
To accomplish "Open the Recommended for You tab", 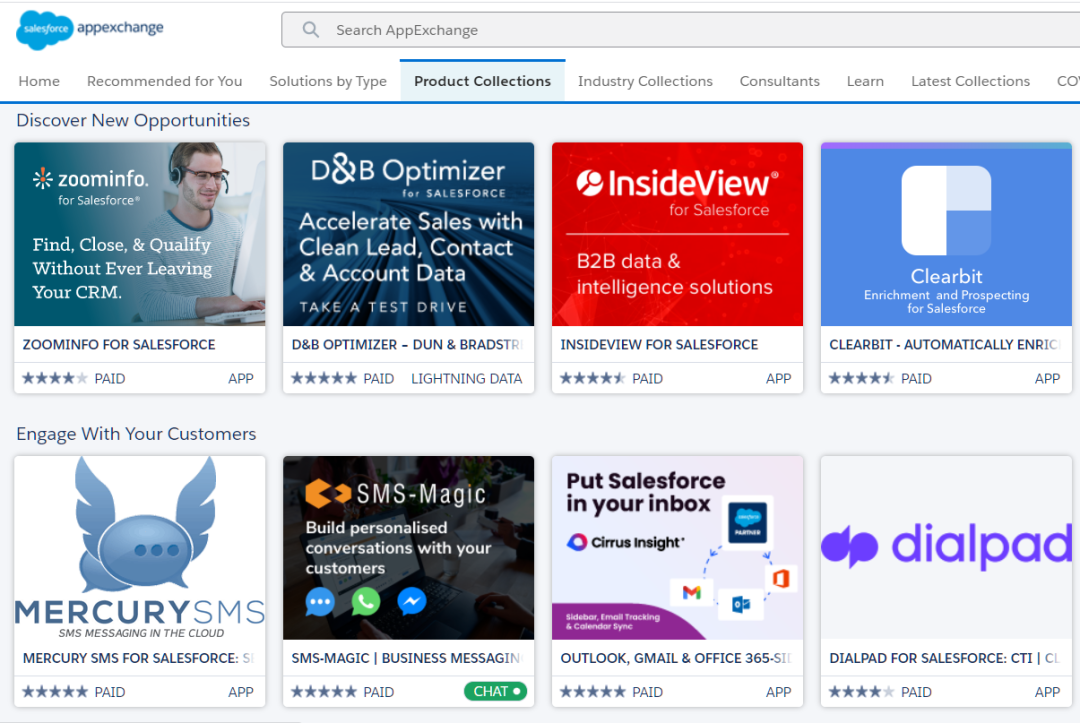I will point(165,81).
